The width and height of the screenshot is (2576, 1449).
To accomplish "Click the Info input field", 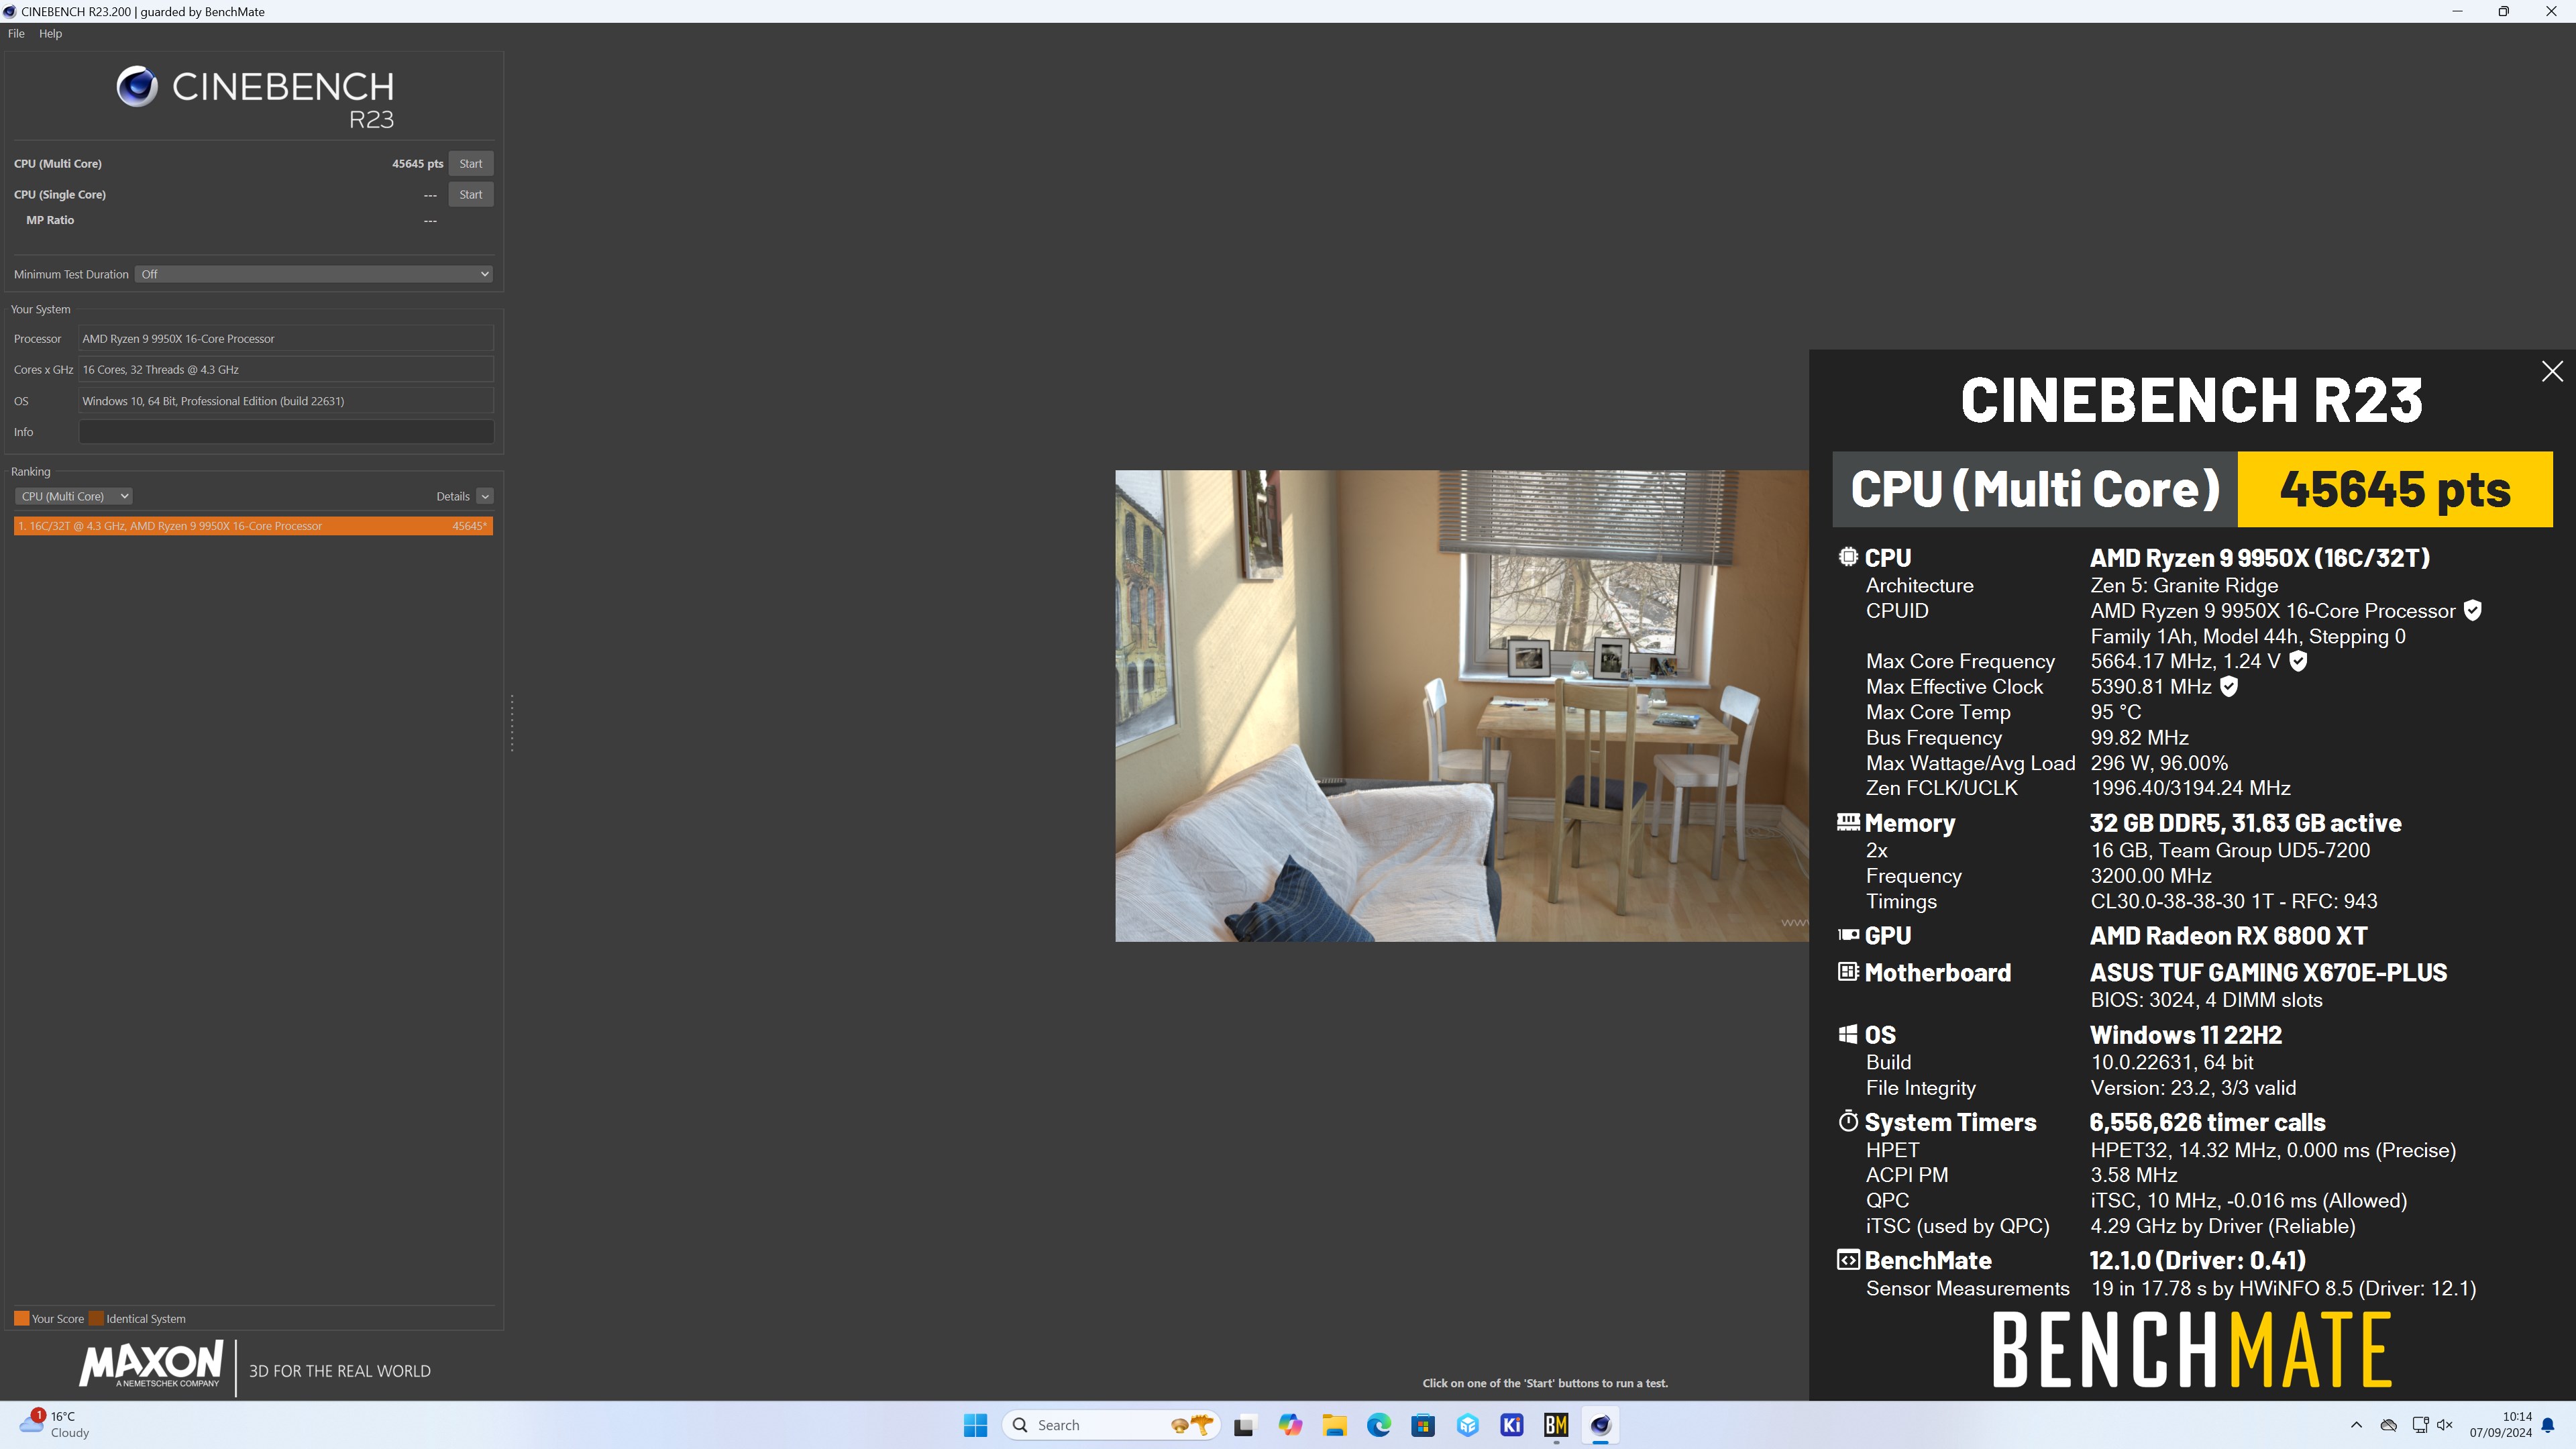I will coord(286,432).
